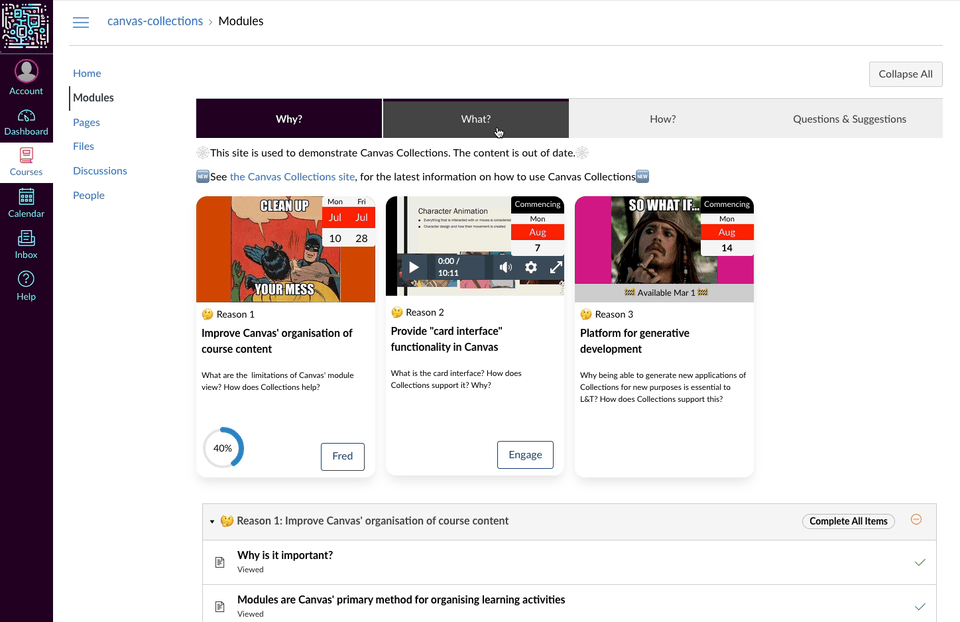This screenshot has height=622, width=960.
Task: Click the Engage button on Reason 2 card
Action: pyautogui.click(x=525, y=455)
